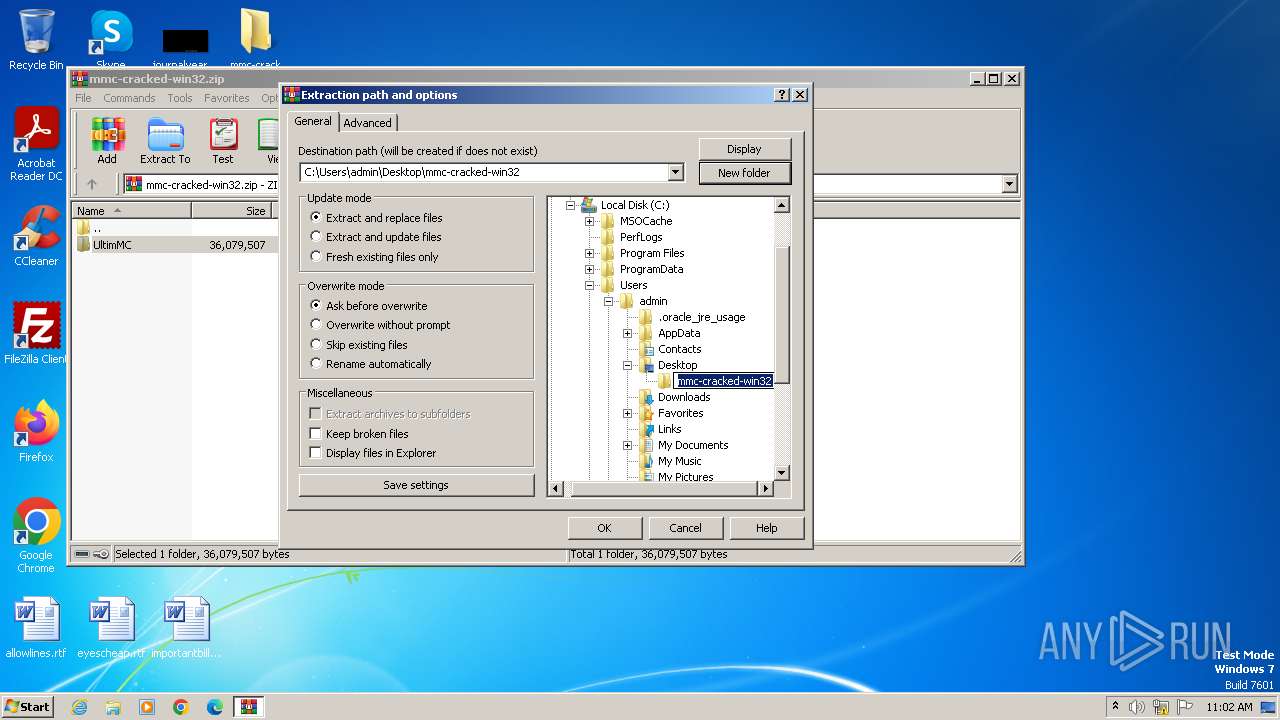
Task: Select Extract and replace files option
Action: (376, 218)
